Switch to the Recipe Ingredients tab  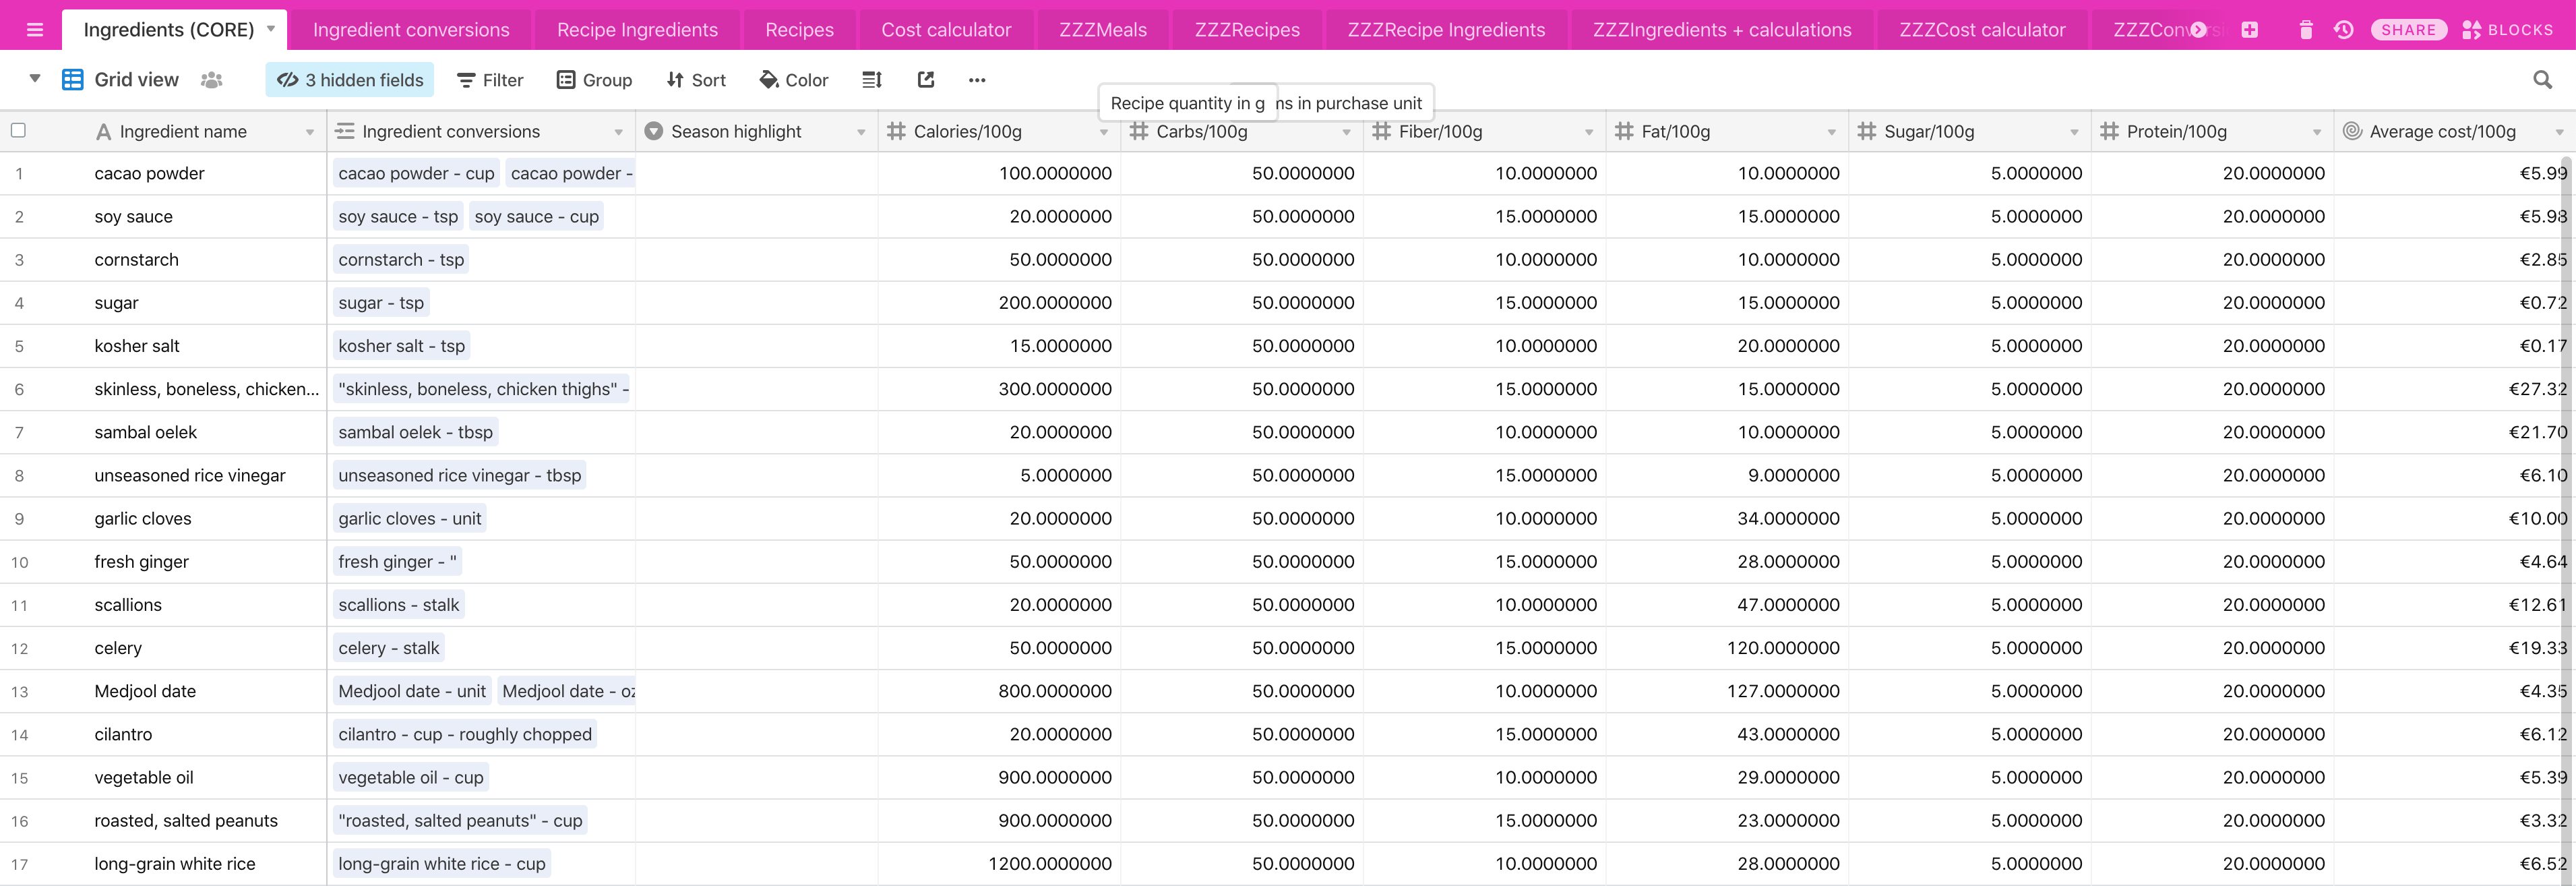click(x=637, y=30)
